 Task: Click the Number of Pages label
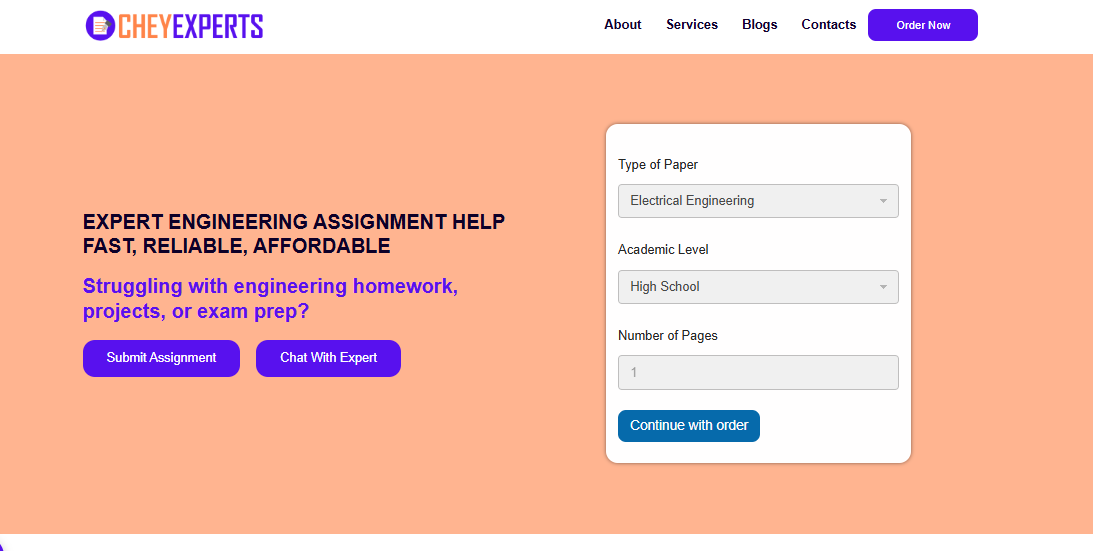point(667,336)
